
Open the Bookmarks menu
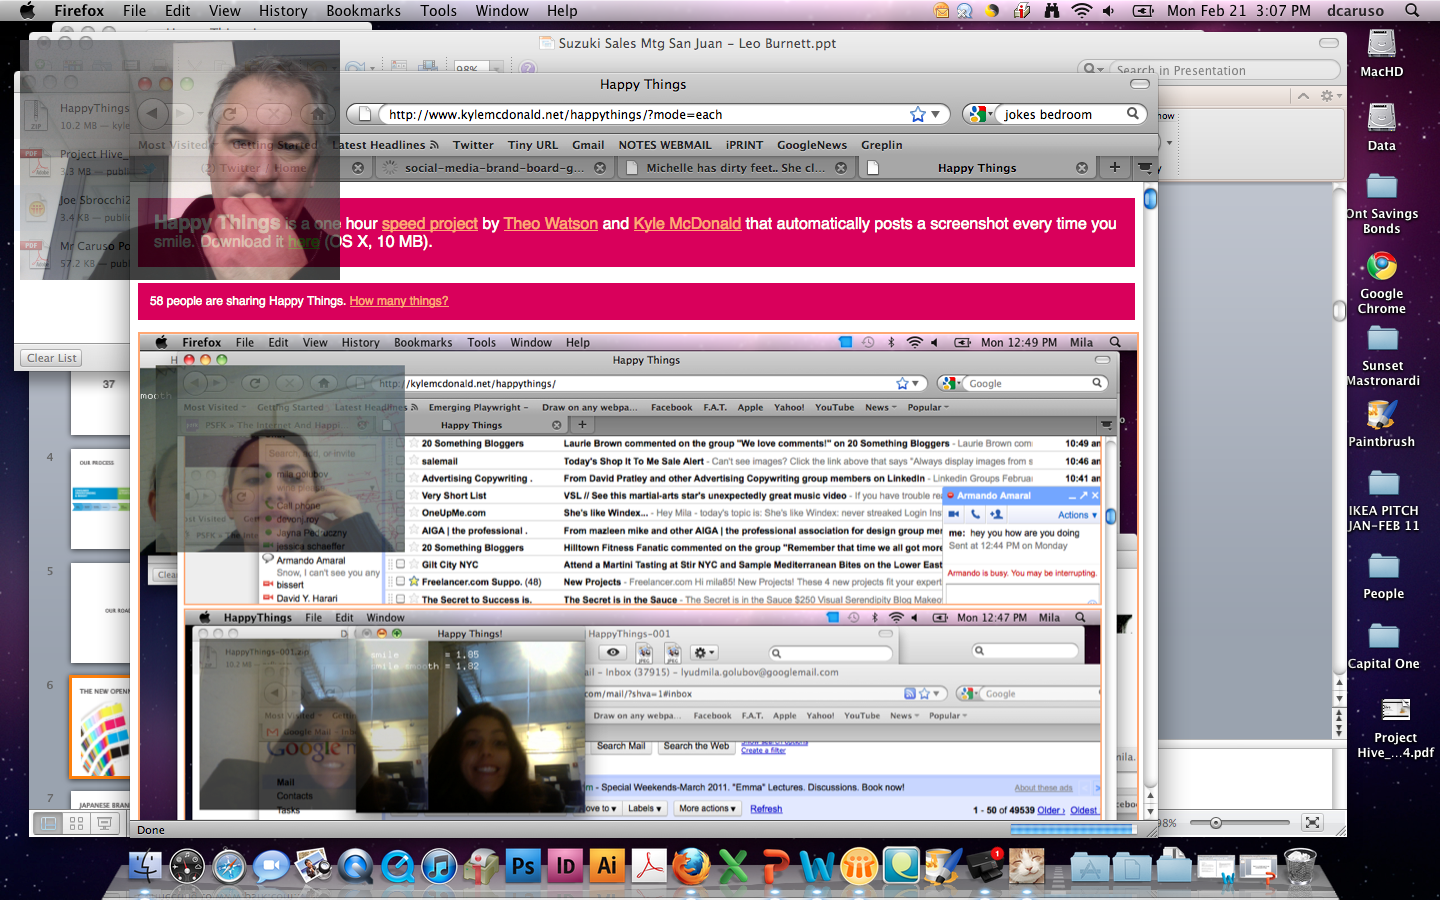tap(363, 11)
